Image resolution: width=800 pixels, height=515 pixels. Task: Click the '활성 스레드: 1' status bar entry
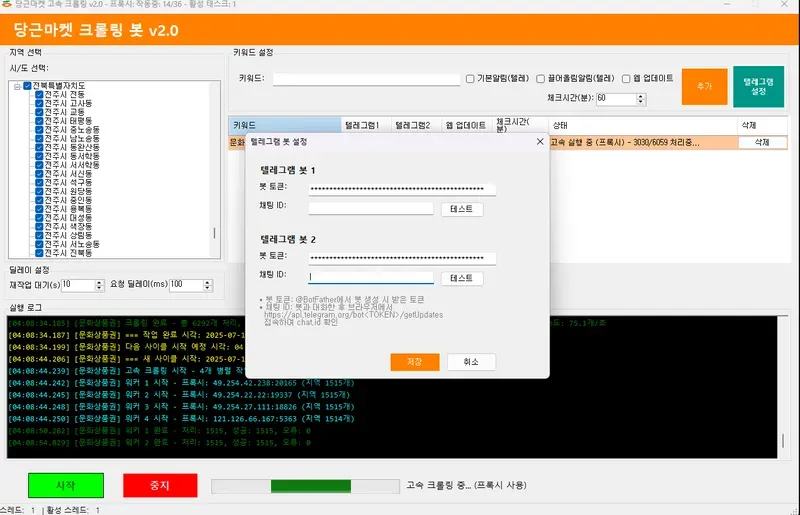[73, 510]
